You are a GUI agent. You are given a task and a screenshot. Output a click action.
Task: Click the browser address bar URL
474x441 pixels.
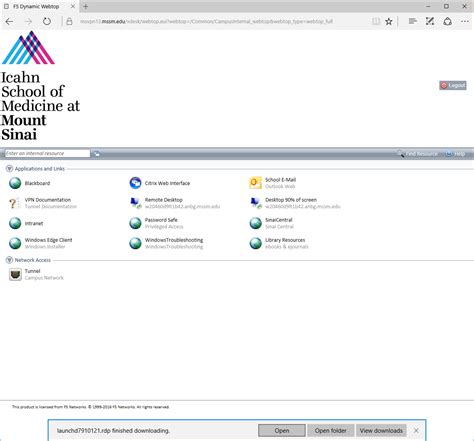pyautogui.click(x=206, y=22)
